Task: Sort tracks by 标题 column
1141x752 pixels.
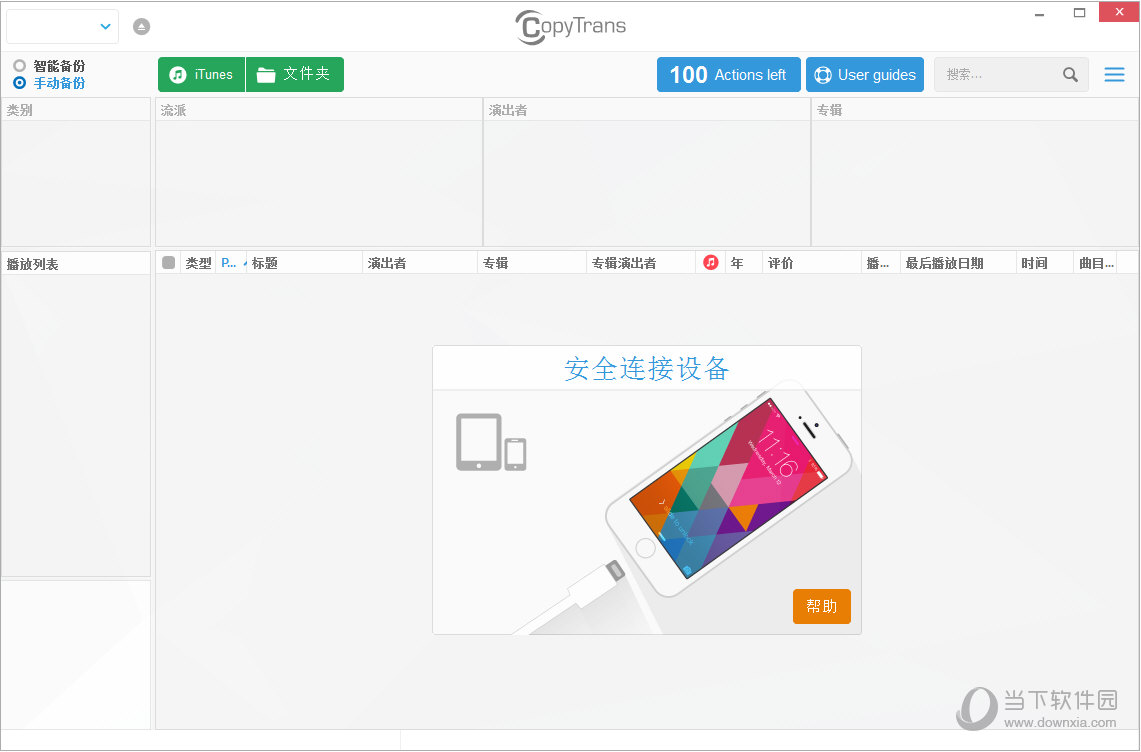Action: [304, 263]
